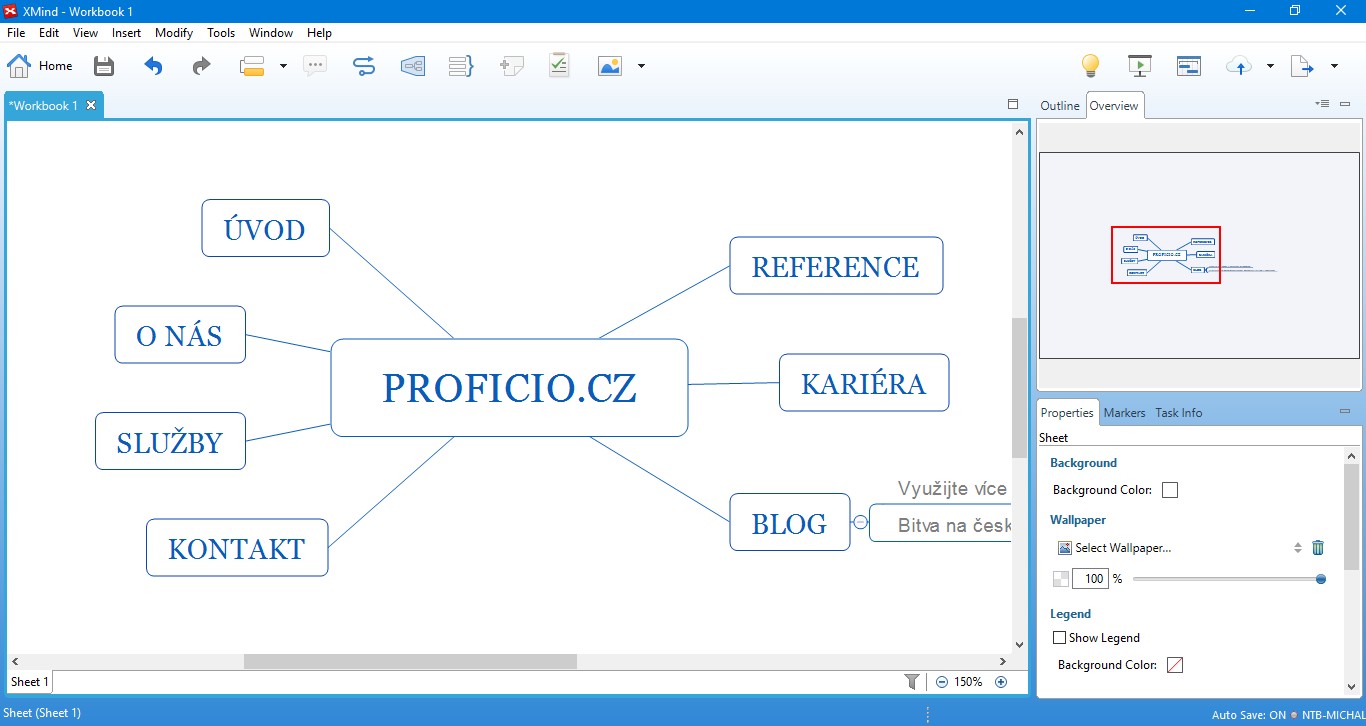Collapse the BLOG topic subtopics
The height and width of the screenshot is (726, 1366).
coord(860,522)
